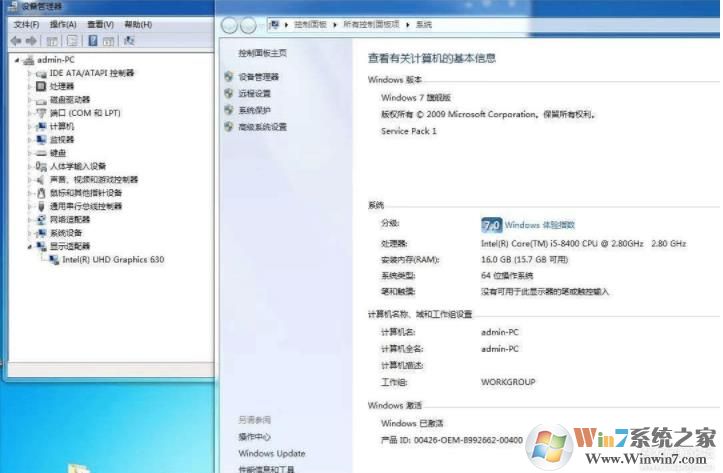
Task: Click the blue Help icon in Device Manager toolbar
Action: click(93, 41)
